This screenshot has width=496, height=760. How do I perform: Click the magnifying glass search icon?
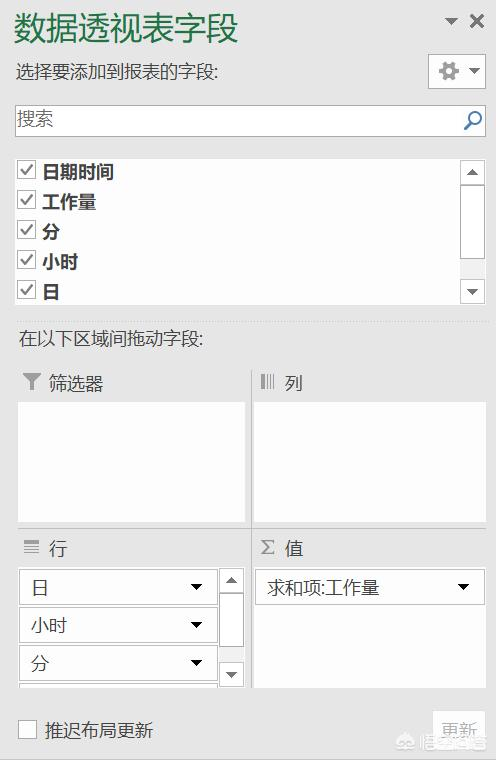473,120
